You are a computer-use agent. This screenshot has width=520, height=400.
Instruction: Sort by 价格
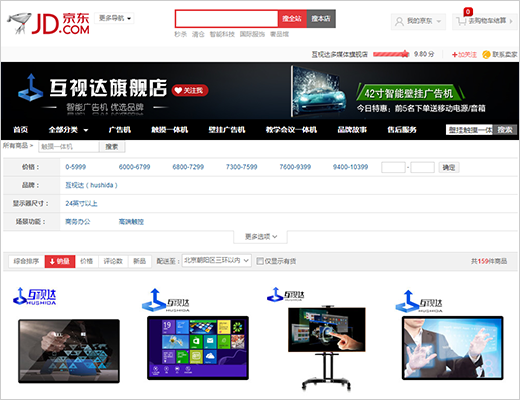click(87, 261)
